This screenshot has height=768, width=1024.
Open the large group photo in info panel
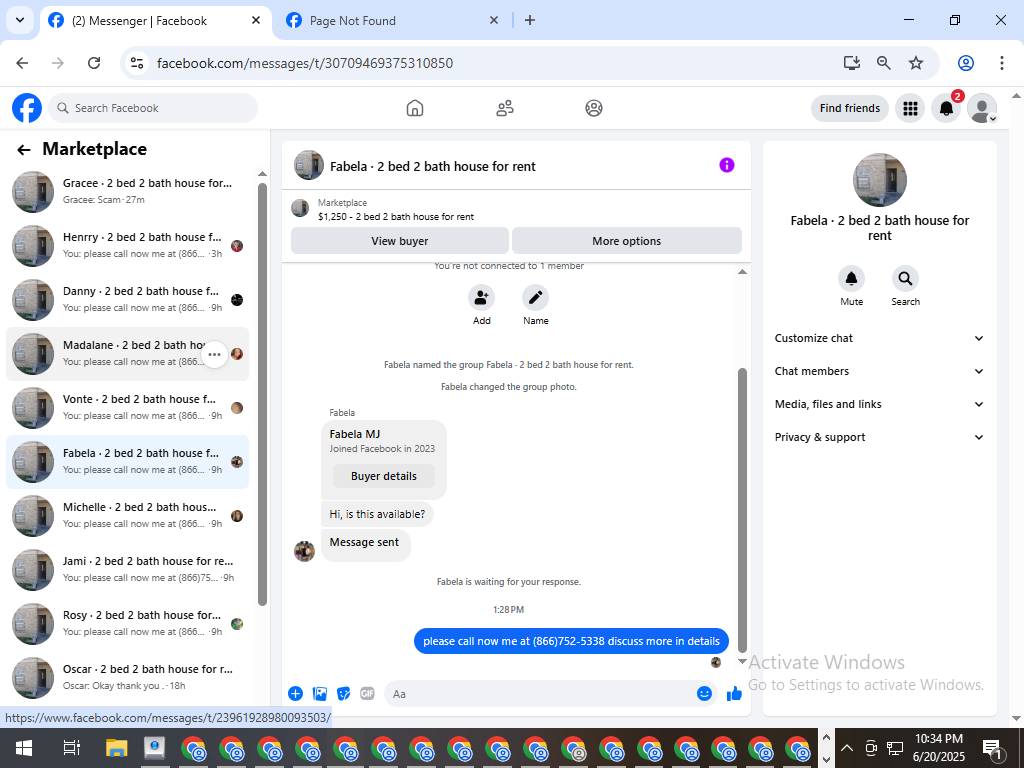pos(879,180)
